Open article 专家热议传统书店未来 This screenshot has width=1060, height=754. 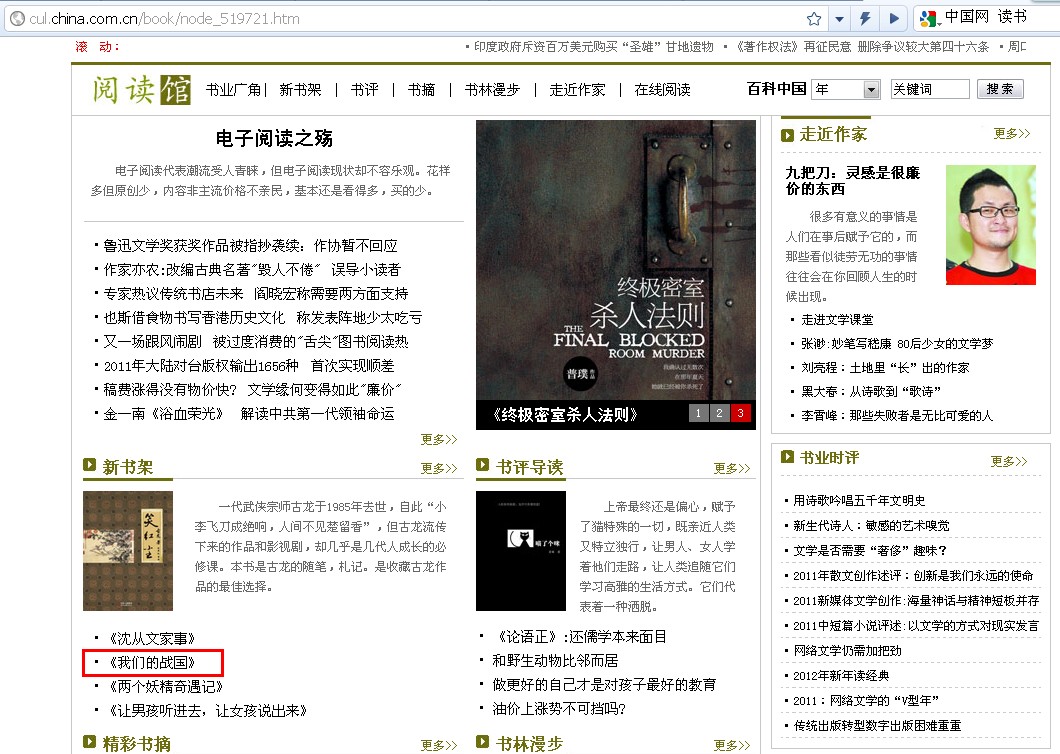[x=256, y=293]
